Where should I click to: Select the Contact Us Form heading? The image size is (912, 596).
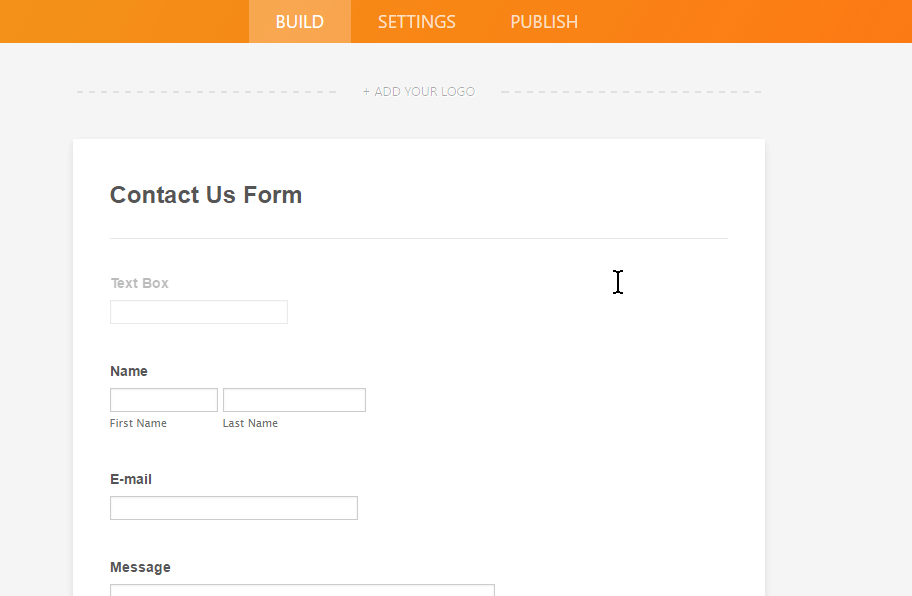point(206,195)
